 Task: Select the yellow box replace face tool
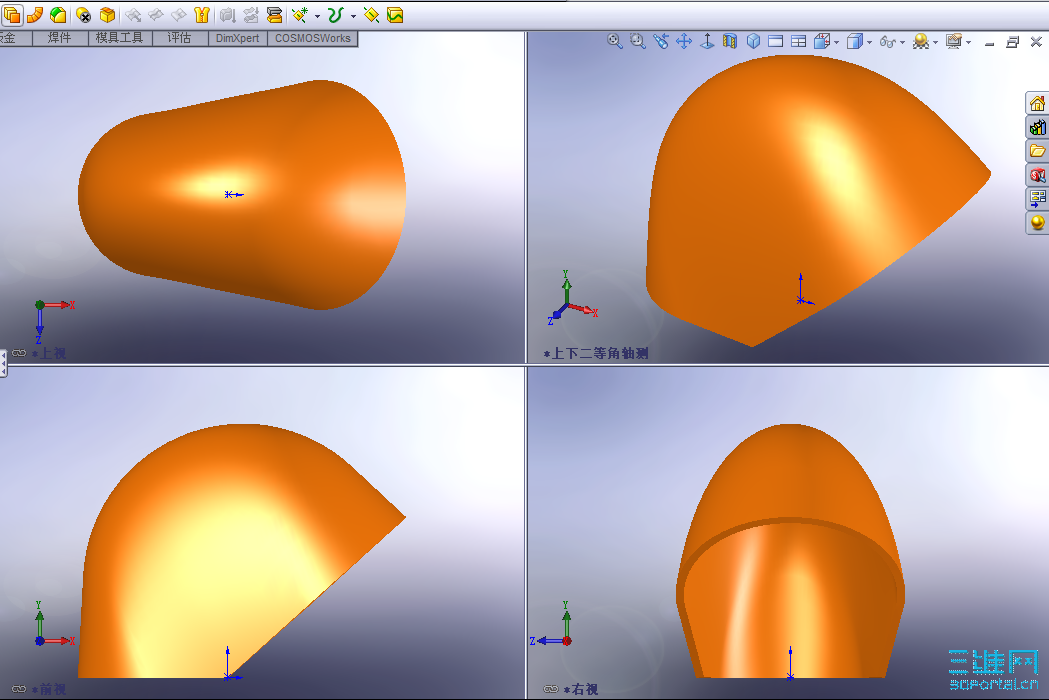pos(107,14)
